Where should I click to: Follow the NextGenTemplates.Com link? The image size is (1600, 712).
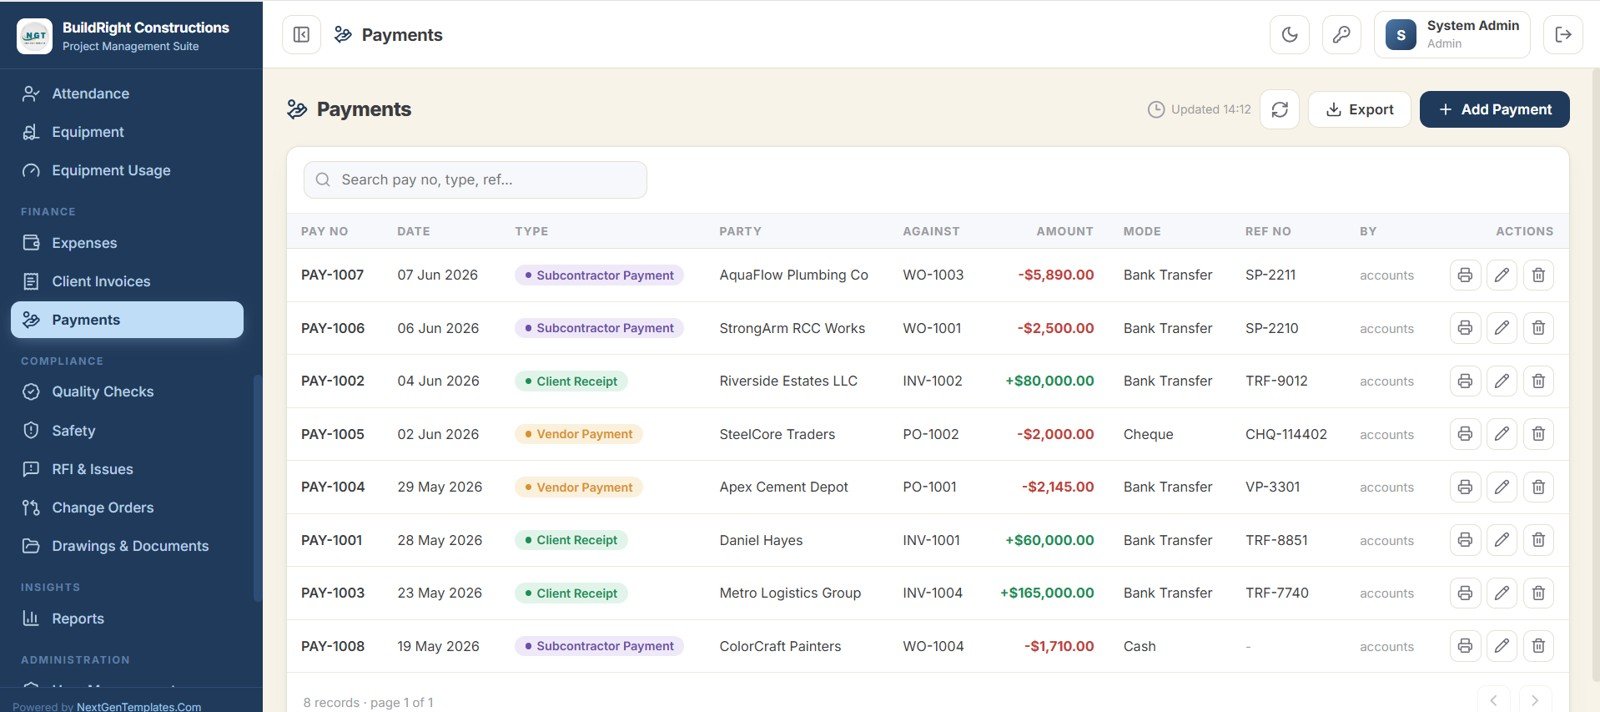coord(139,706)
